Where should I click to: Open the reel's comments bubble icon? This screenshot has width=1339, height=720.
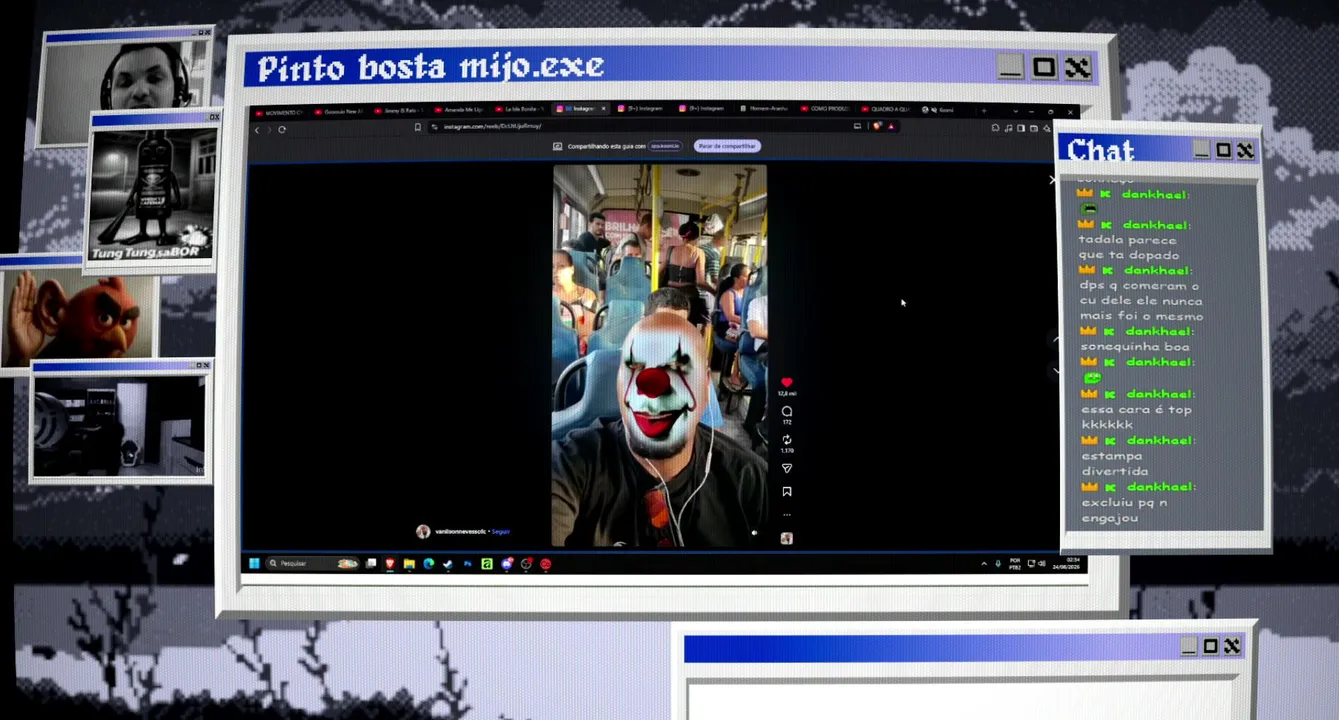[786, 411]
